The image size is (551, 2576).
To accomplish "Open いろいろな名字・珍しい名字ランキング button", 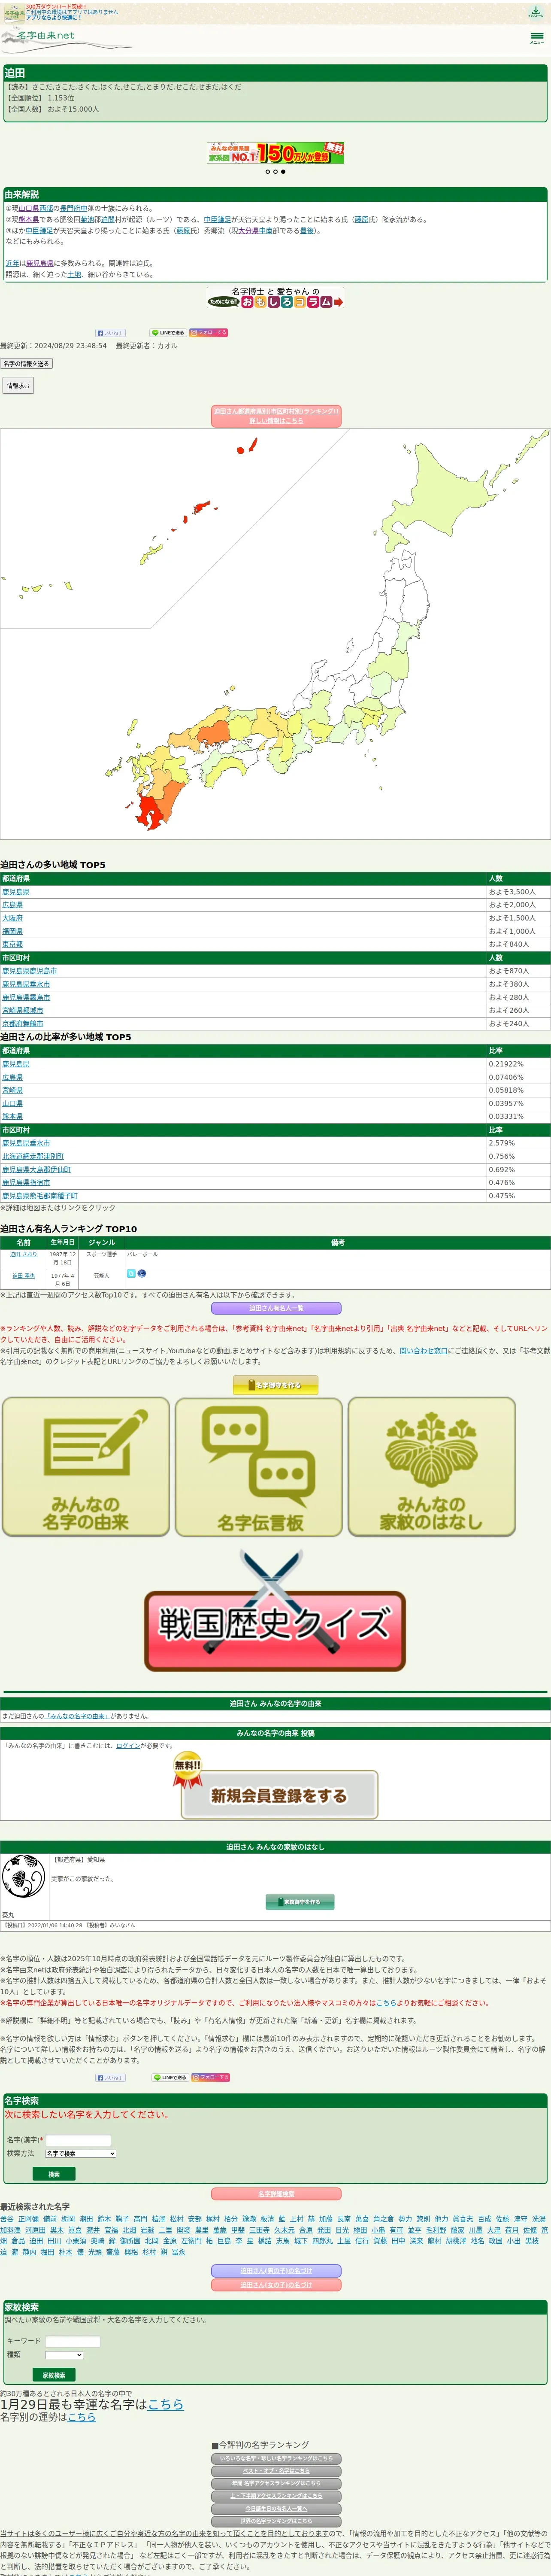I will pyautogui.click(x=276, y=2459).
